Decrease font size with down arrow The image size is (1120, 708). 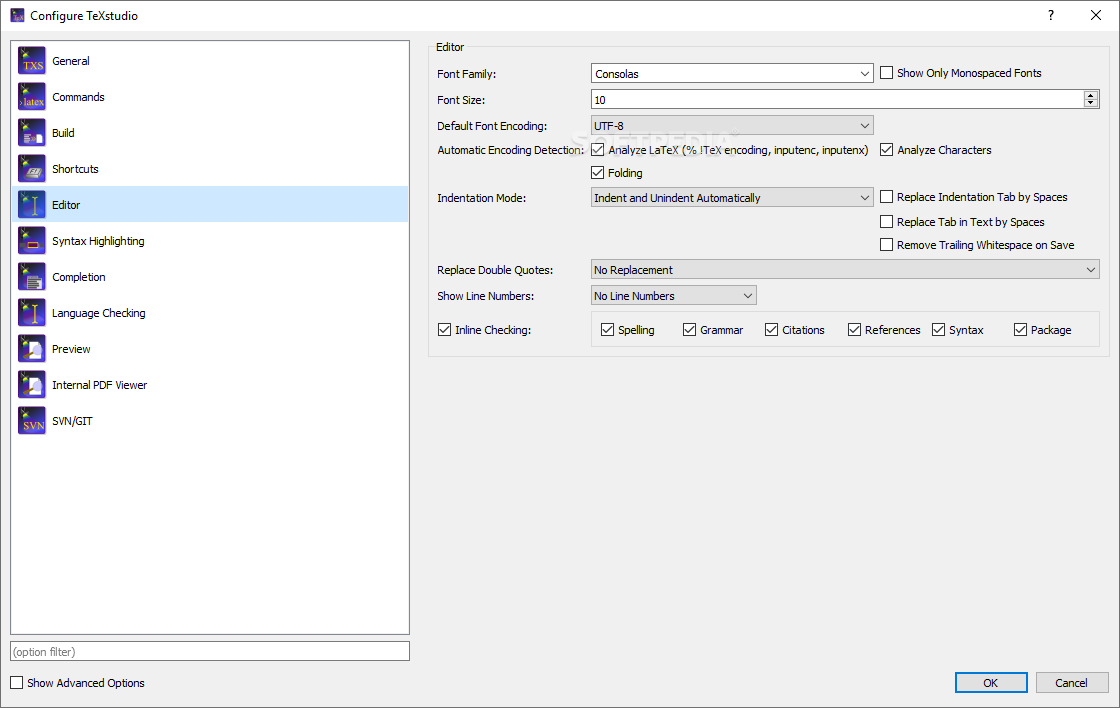pos(1091,104)
